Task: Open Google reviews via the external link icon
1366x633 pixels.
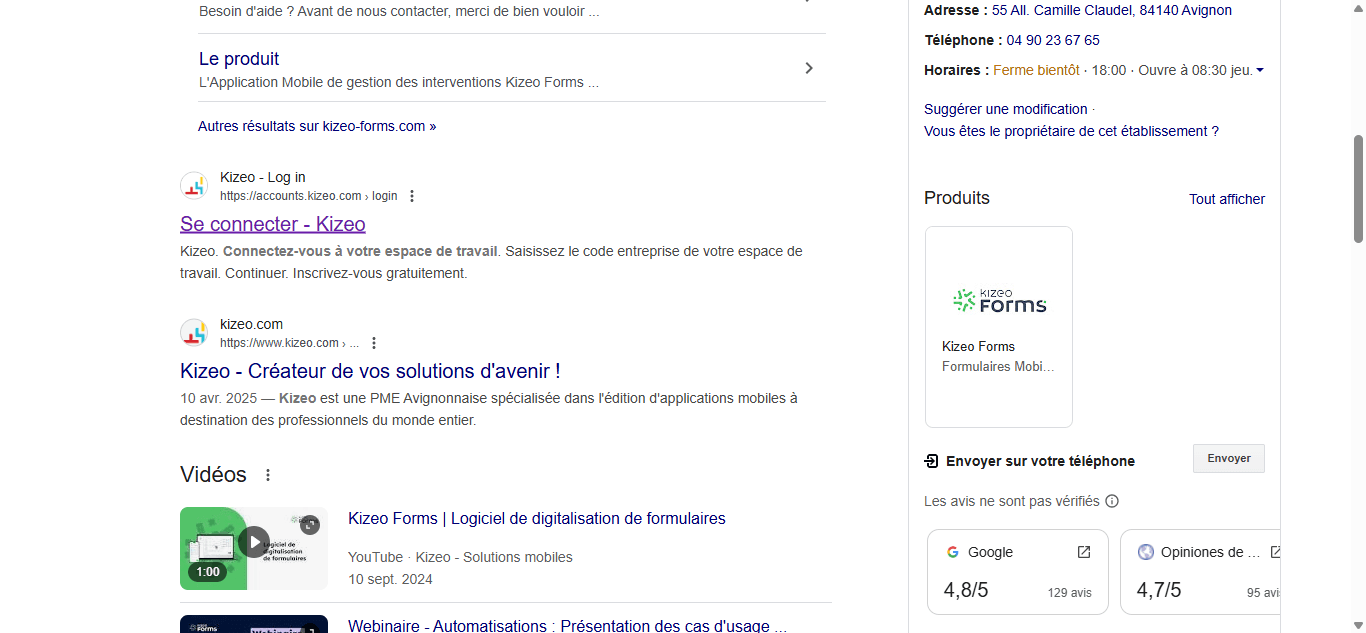Action: [1084, 552]
